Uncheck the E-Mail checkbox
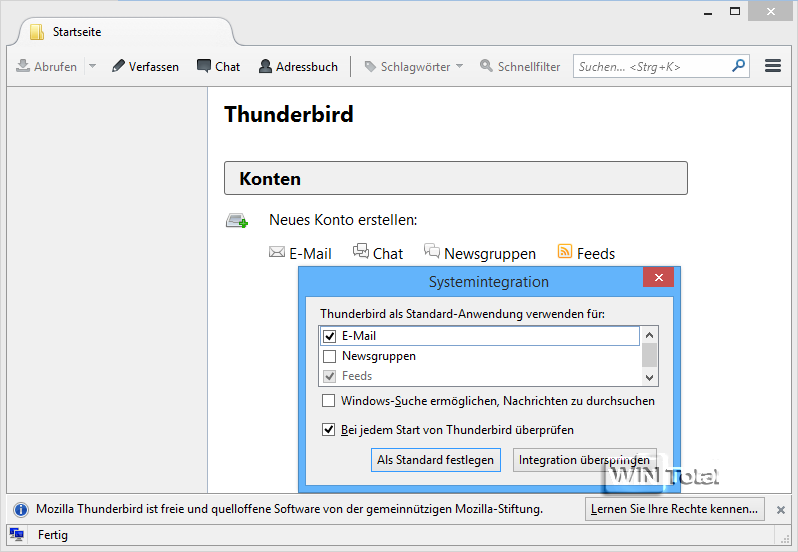This screenshot has height=552, width=798. coord(330,336)
